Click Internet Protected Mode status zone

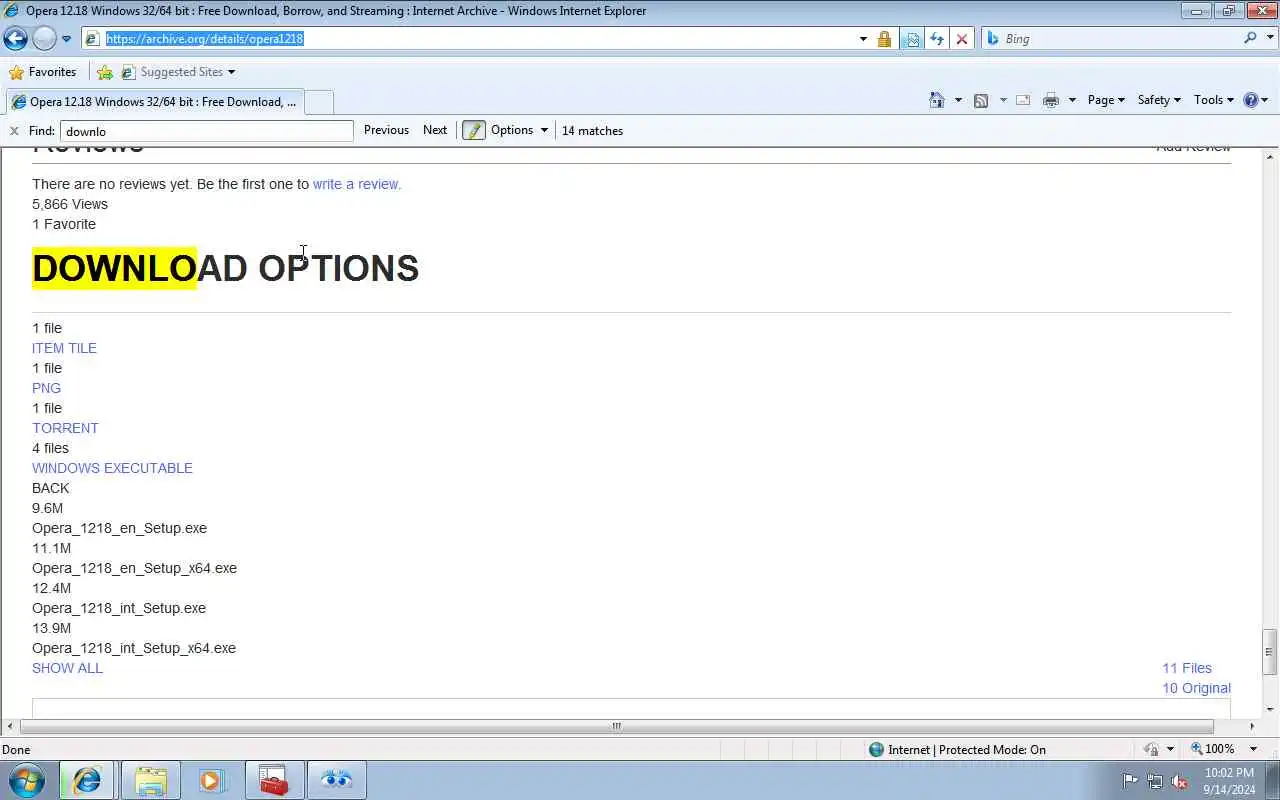tap(957, 749)
